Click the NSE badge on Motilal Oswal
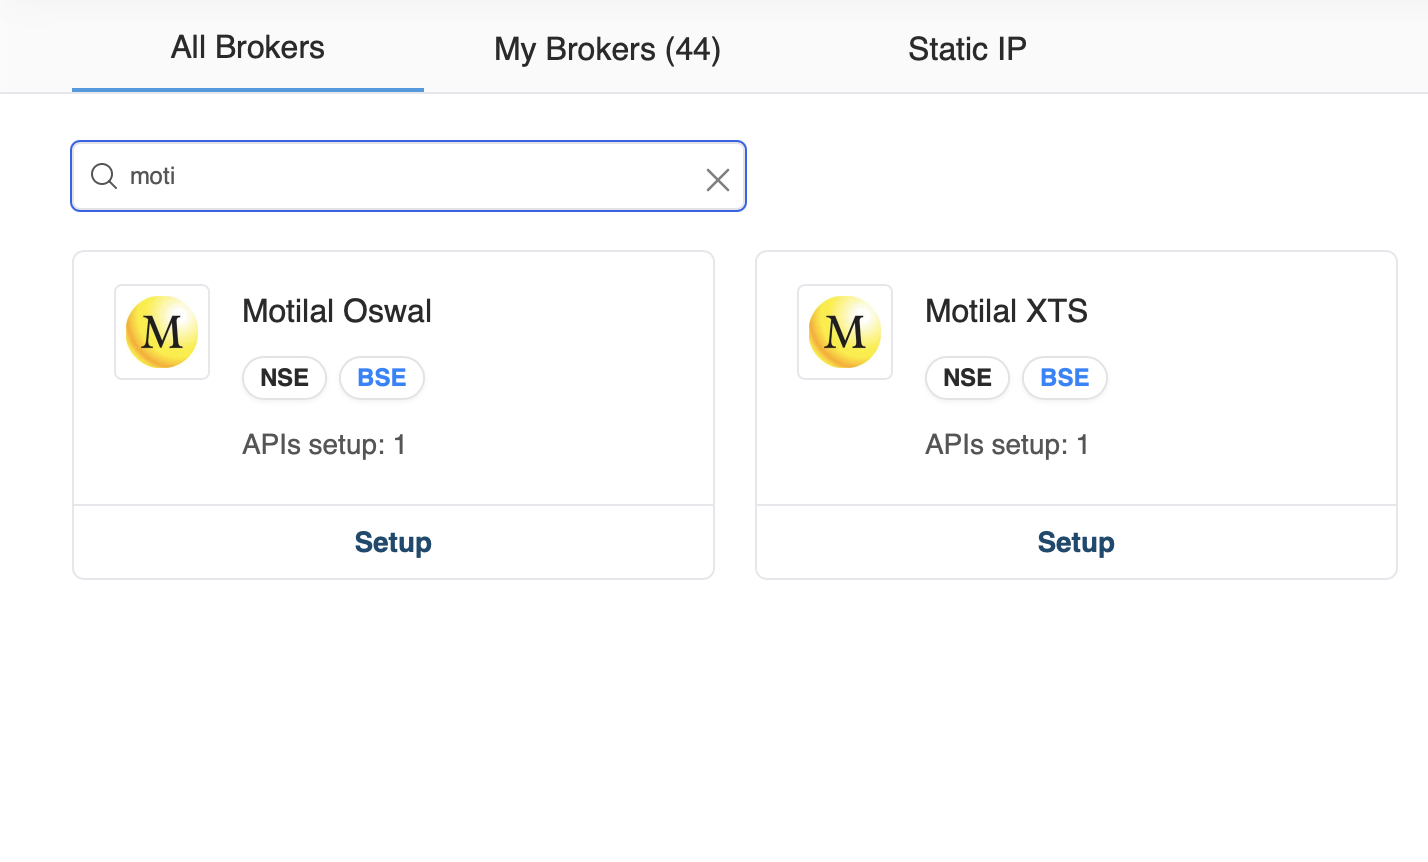Image resolution: width=1428 pixels, height=862 pixels. coord(284,378)
